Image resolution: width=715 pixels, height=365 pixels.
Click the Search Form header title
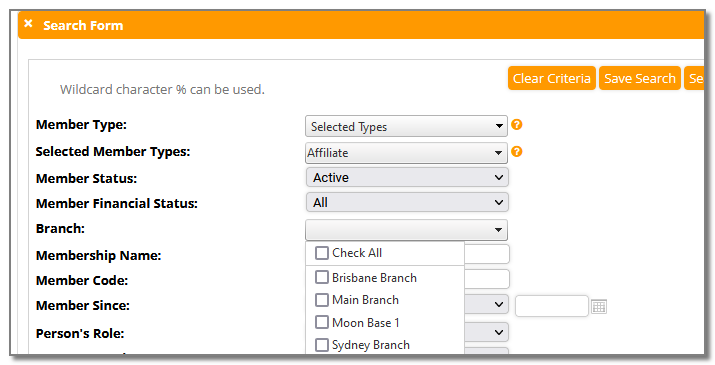tap(83, 26)
